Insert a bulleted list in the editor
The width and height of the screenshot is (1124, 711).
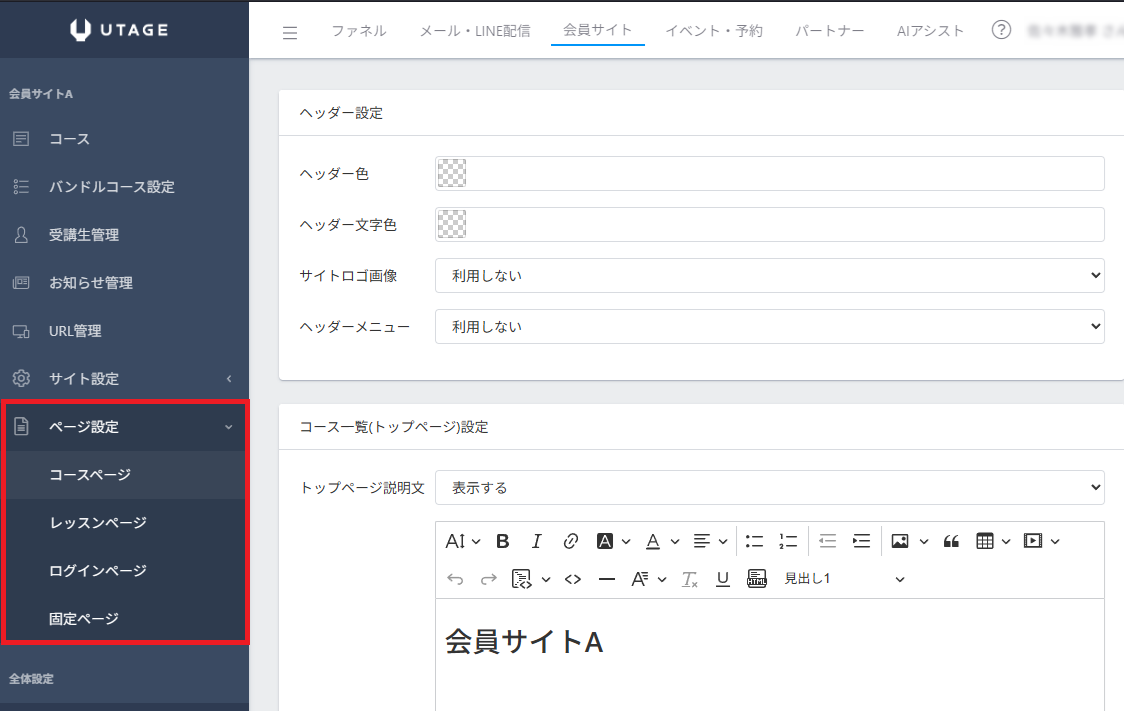[x=754, y=541]
